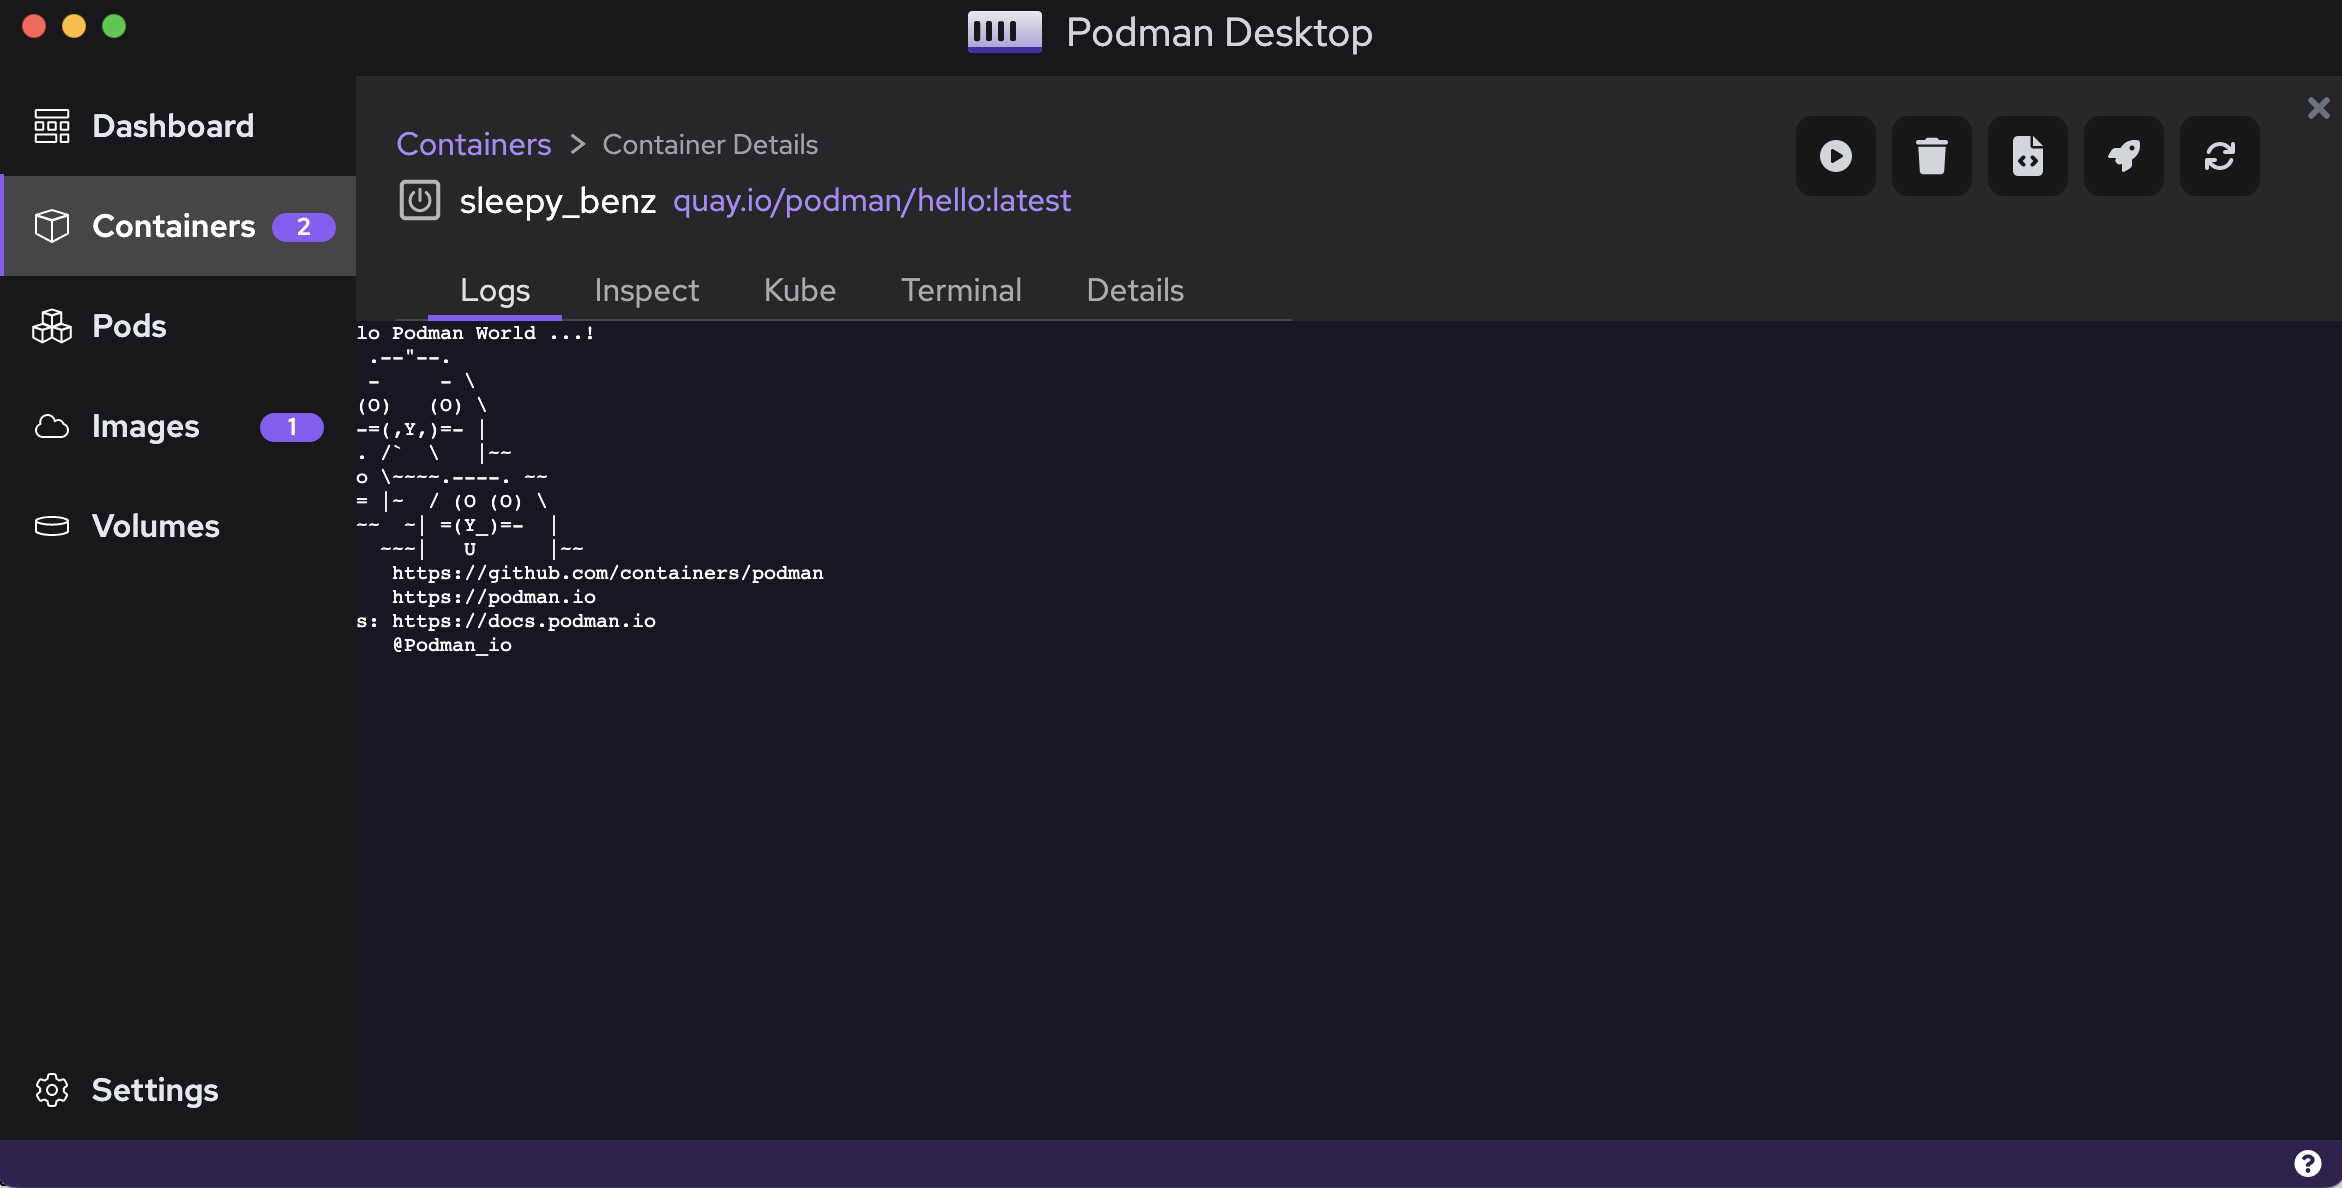The width and height of the screenshot is (2342, 1188).
Task: Switch to the Kube tab
Action: [799, 290]
